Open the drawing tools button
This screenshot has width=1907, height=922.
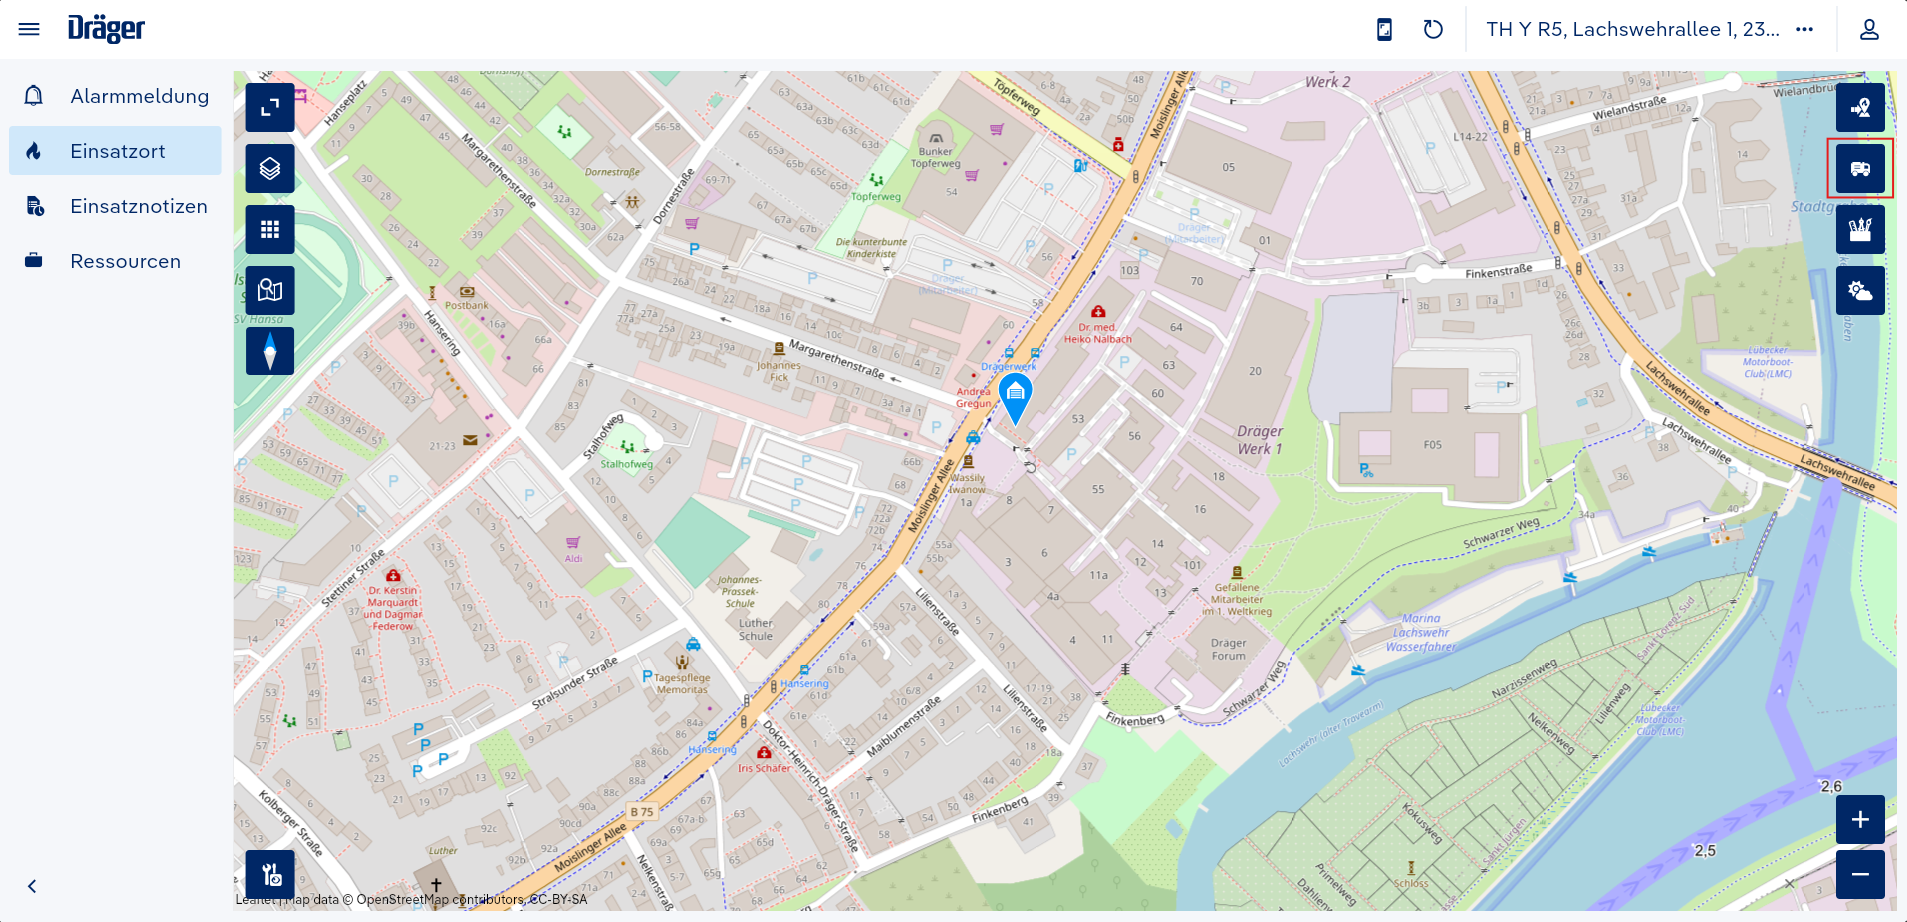1860,230
